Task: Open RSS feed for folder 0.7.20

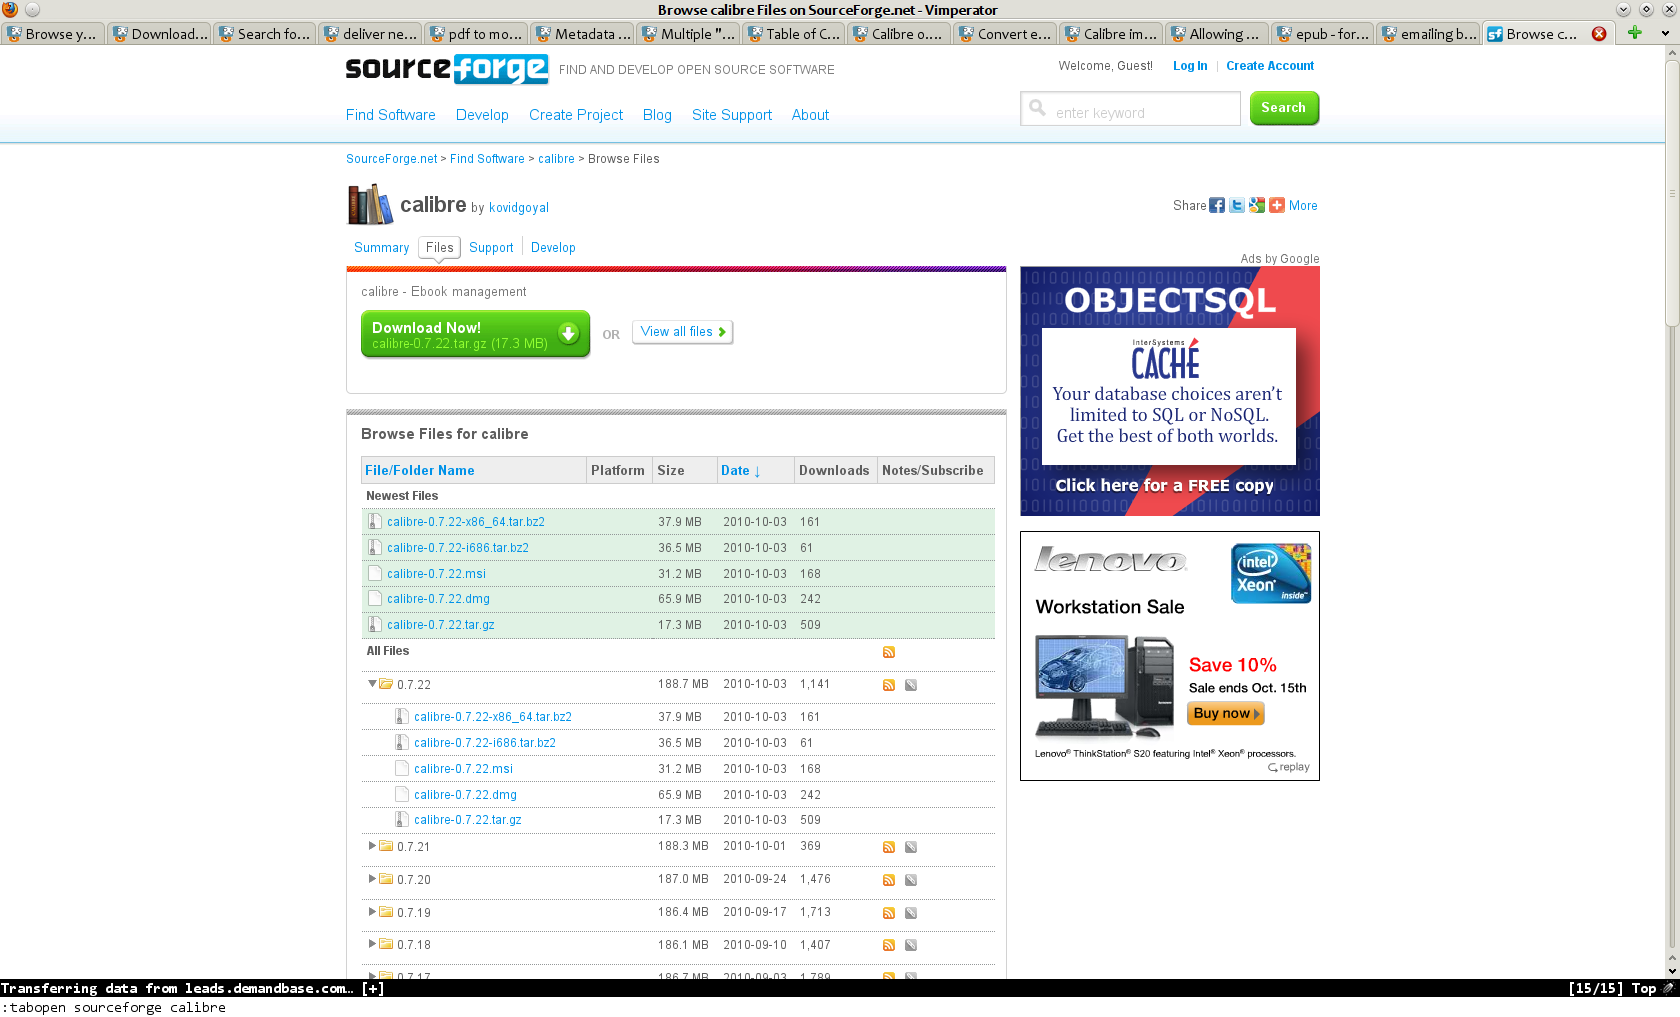Action: click(x=889, y=880)
